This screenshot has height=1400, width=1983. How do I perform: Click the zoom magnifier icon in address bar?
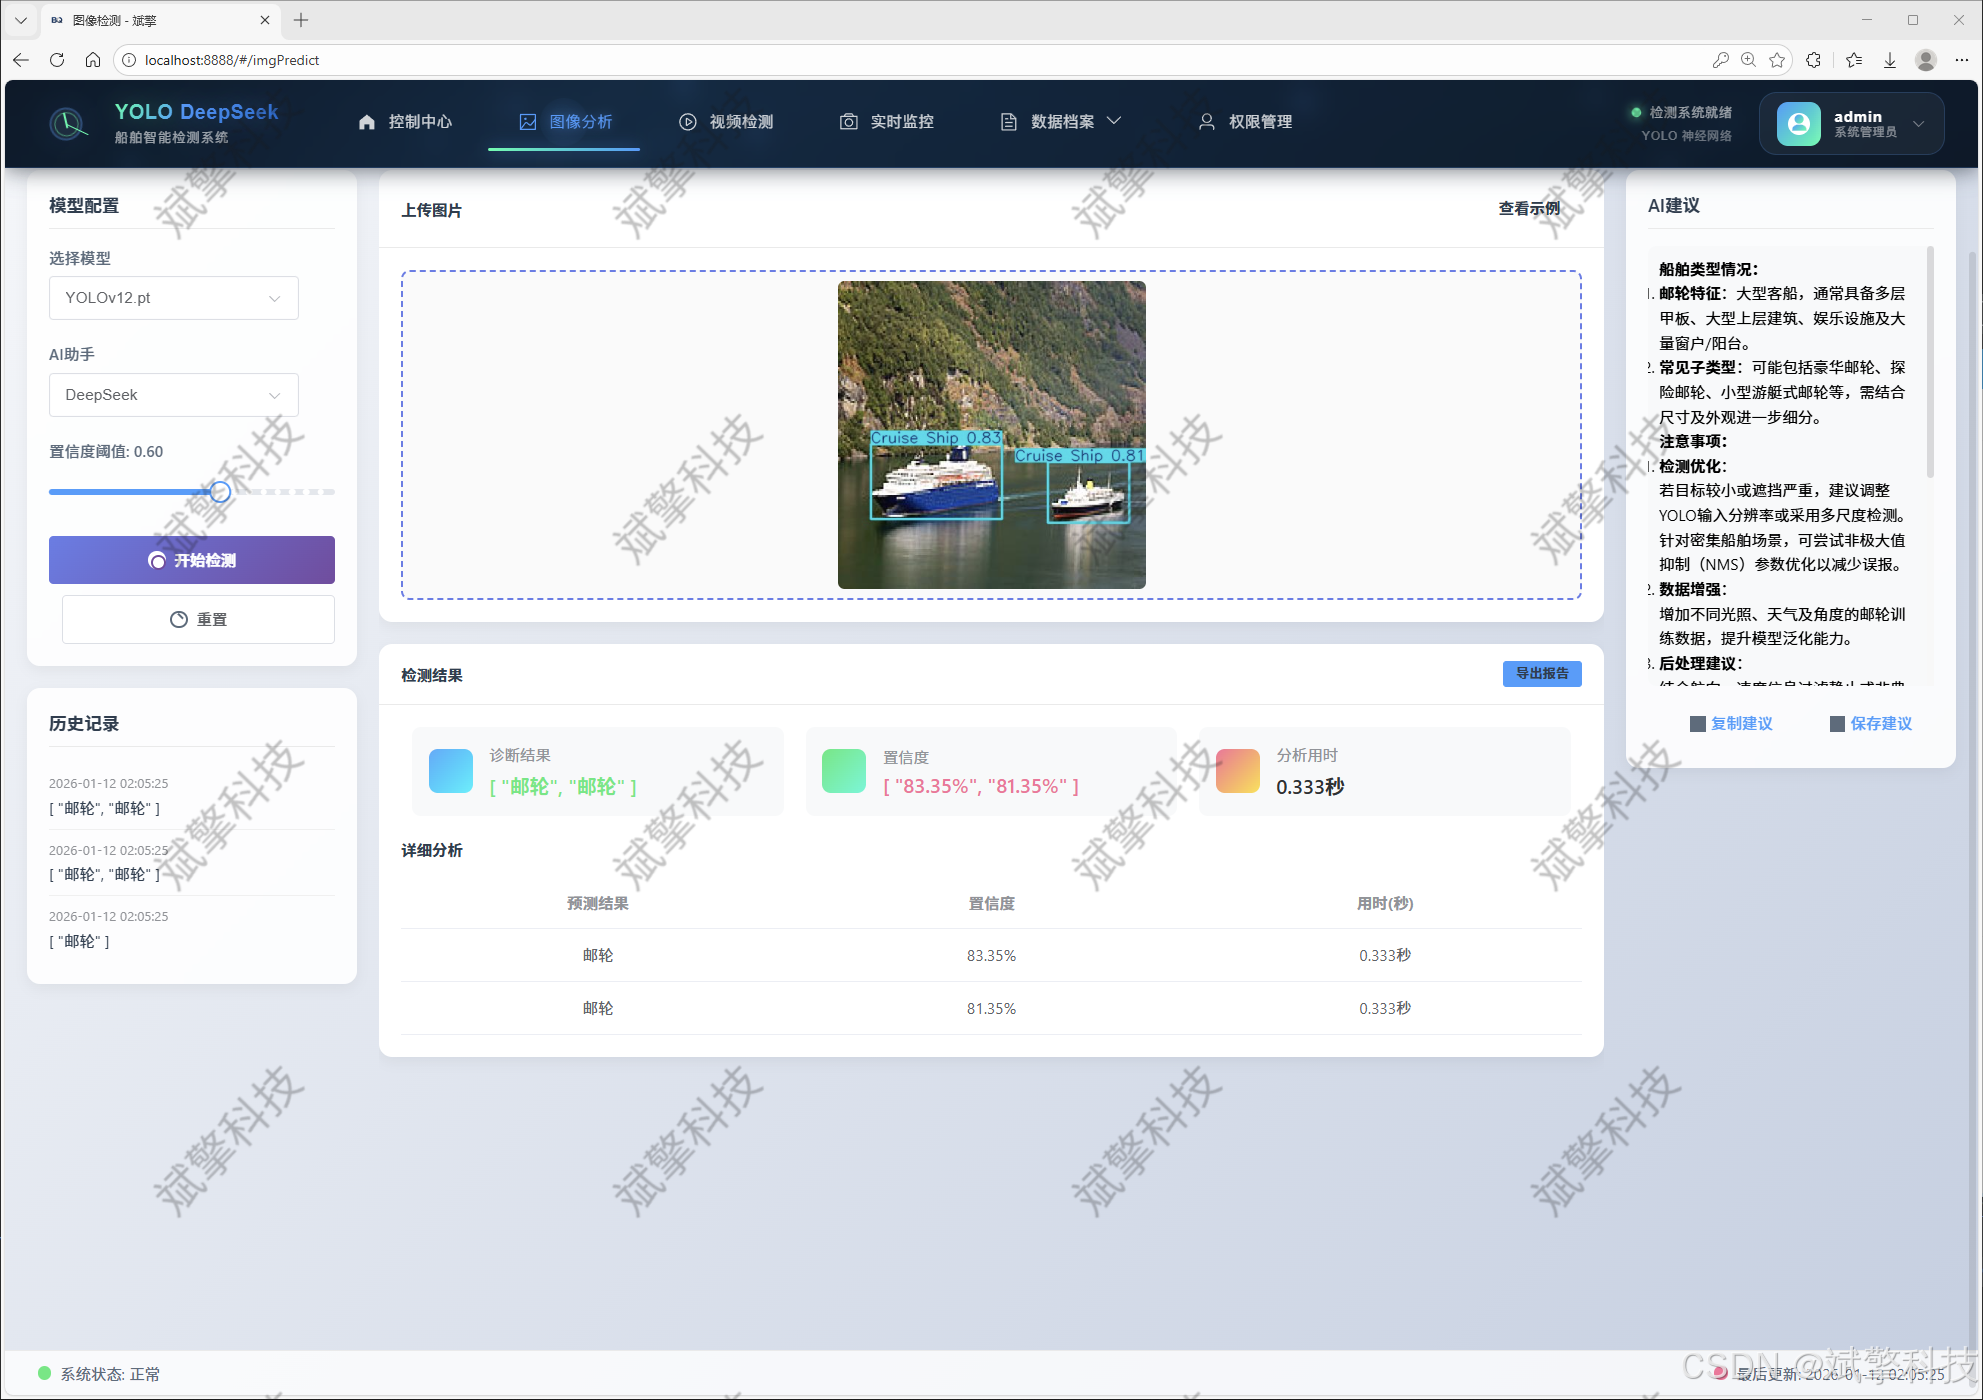click(x=1748, y=60)
